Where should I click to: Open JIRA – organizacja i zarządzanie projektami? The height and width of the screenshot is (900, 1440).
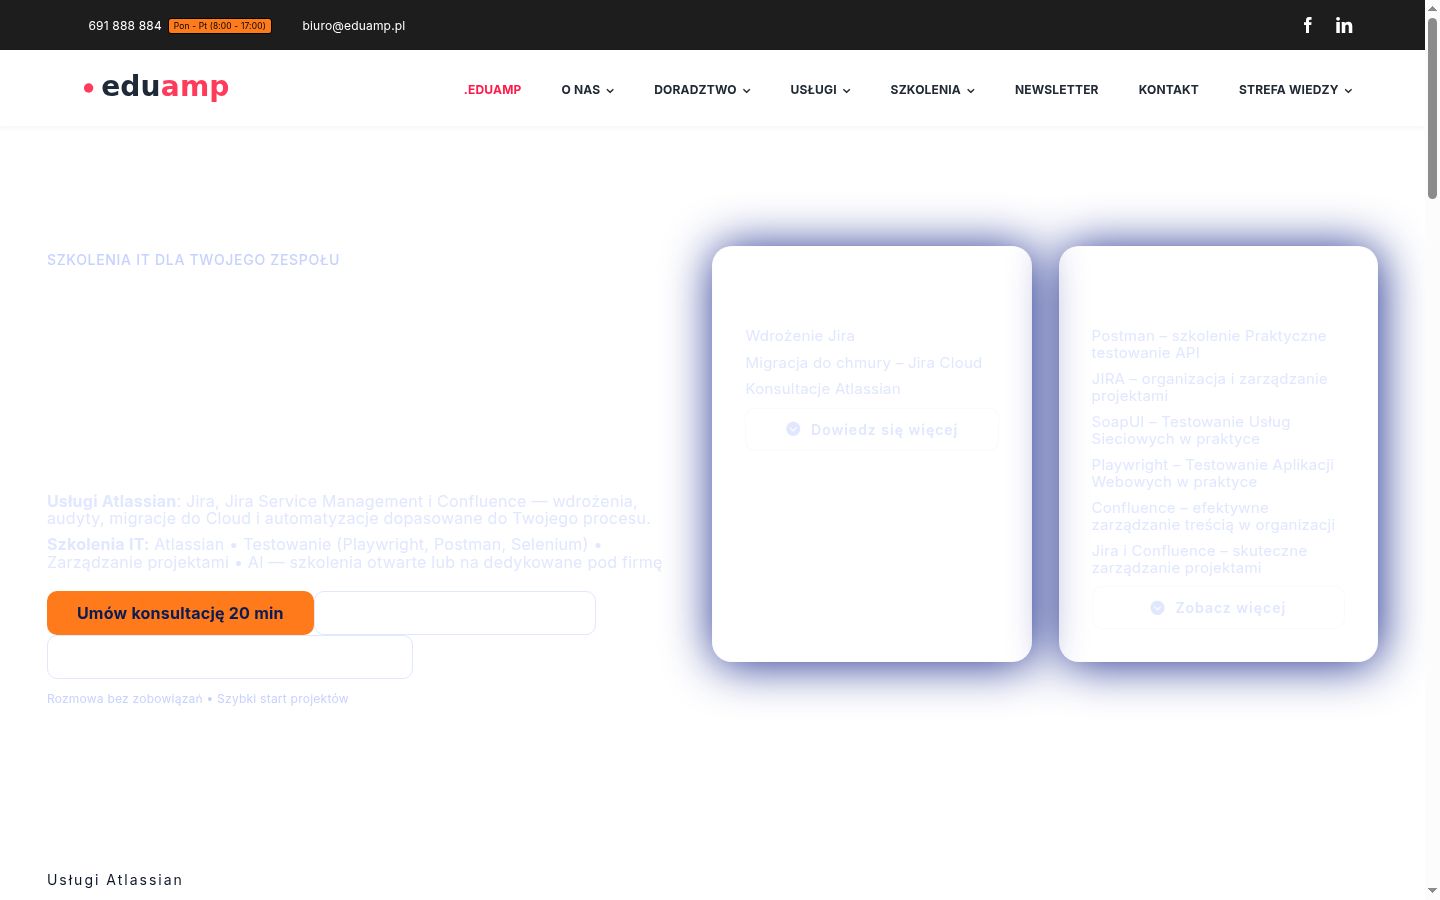(1209, 387)
